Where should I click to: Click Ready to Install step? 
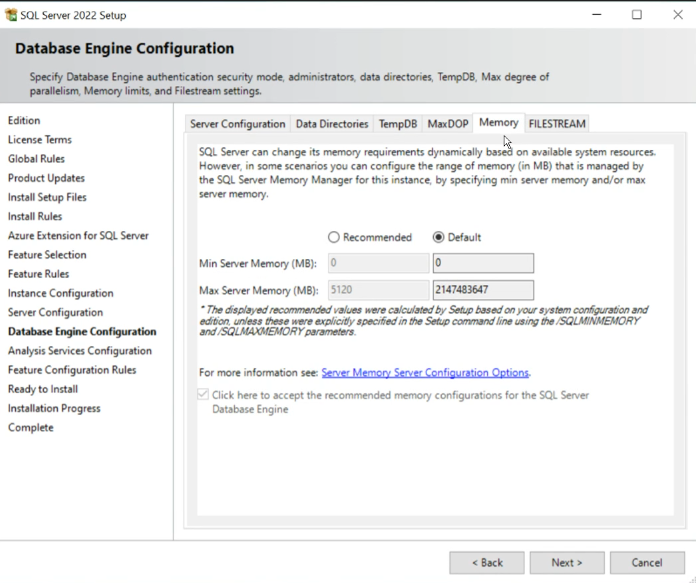(x=43, y=389)
